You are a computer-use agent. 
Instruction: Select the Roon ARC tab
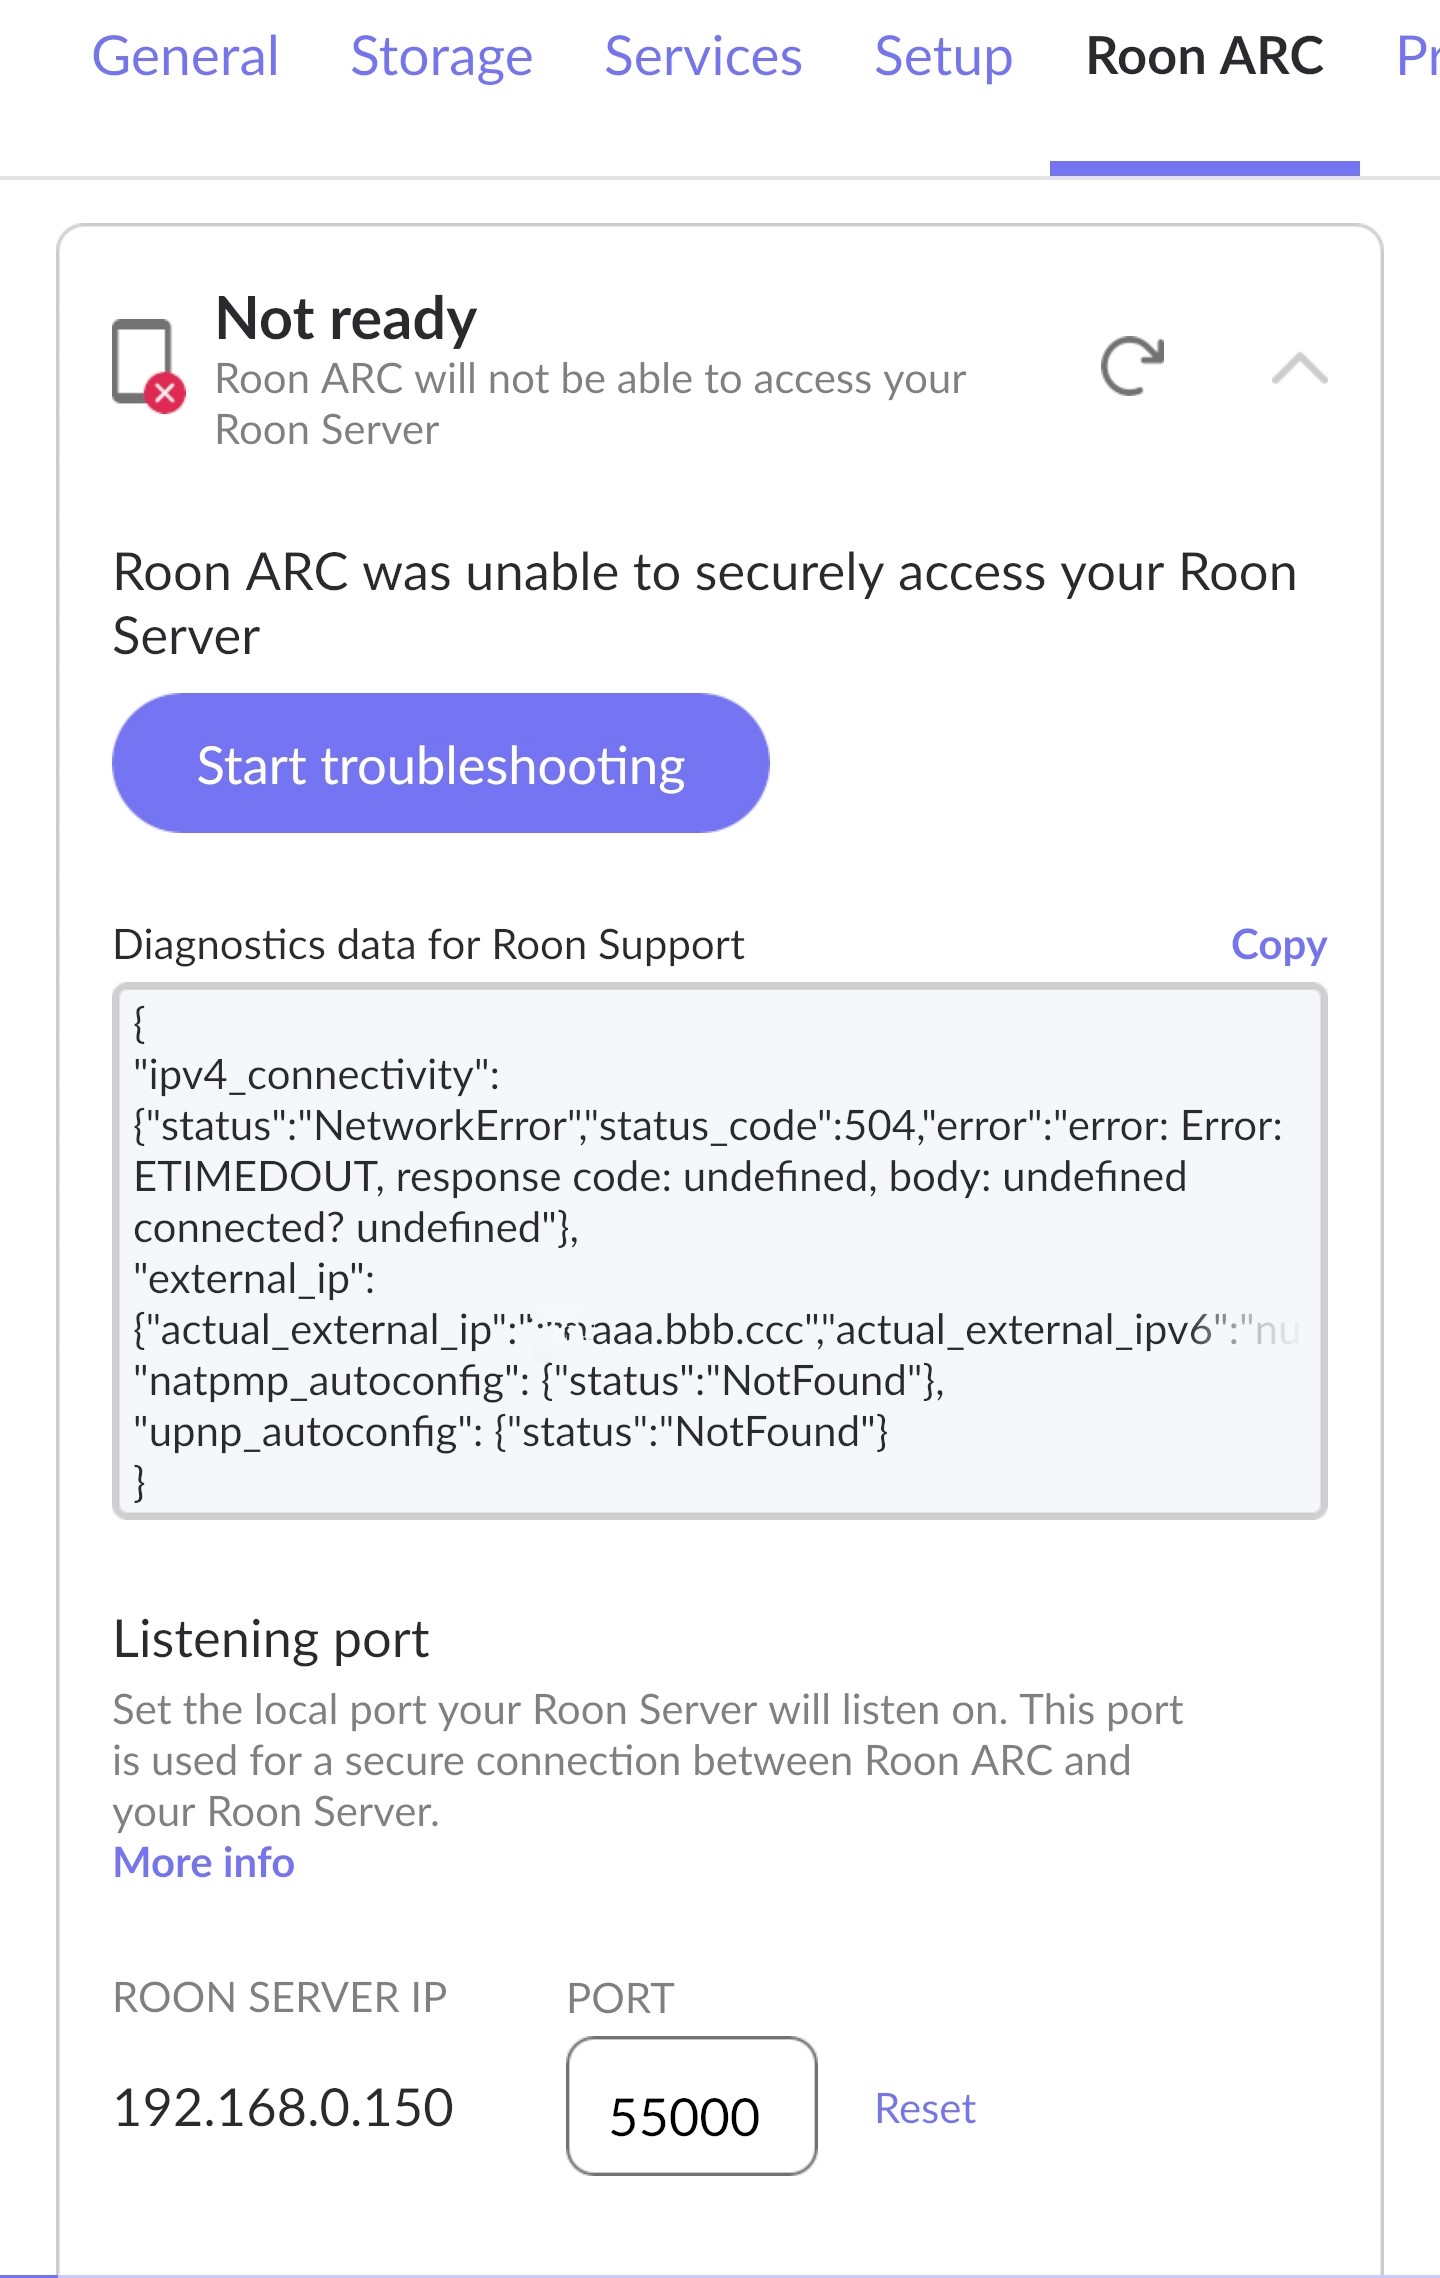tap(1205, 56)
